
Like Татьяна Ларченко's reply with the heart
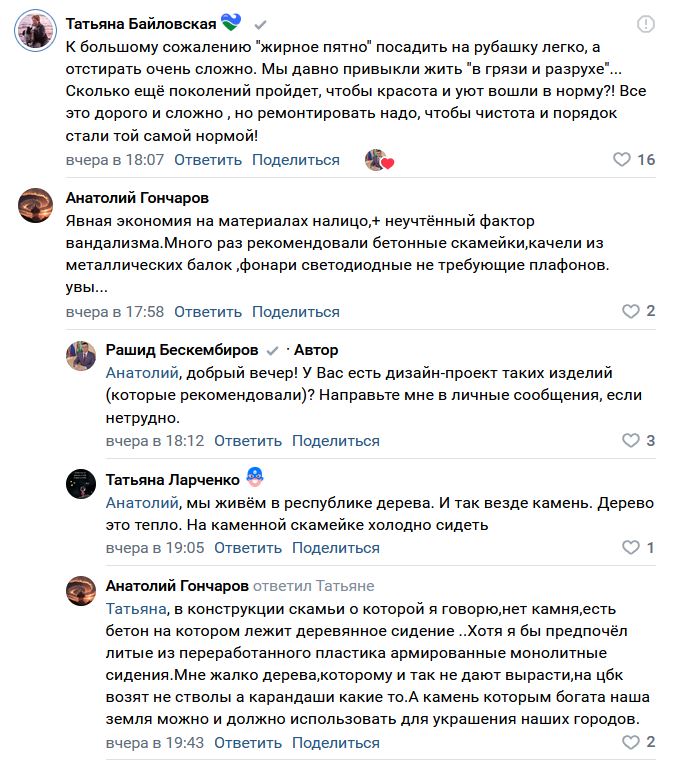631,547
